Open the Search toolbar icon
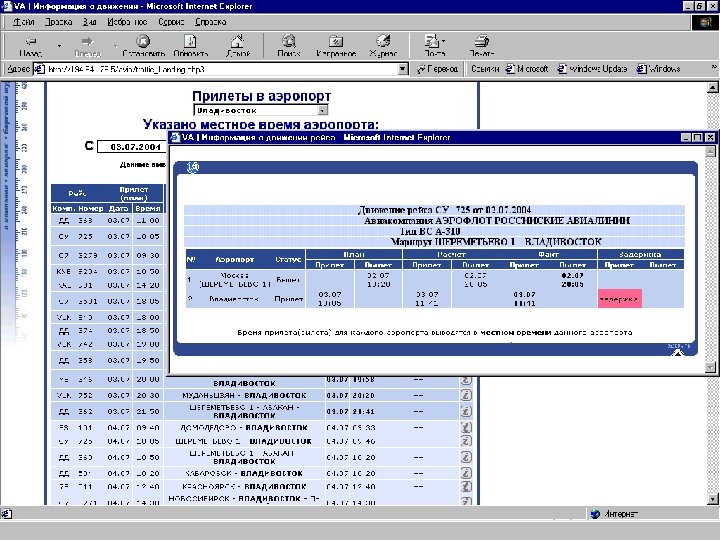The width and height of the screenshot is (720, 540). (x=289, y=42)
